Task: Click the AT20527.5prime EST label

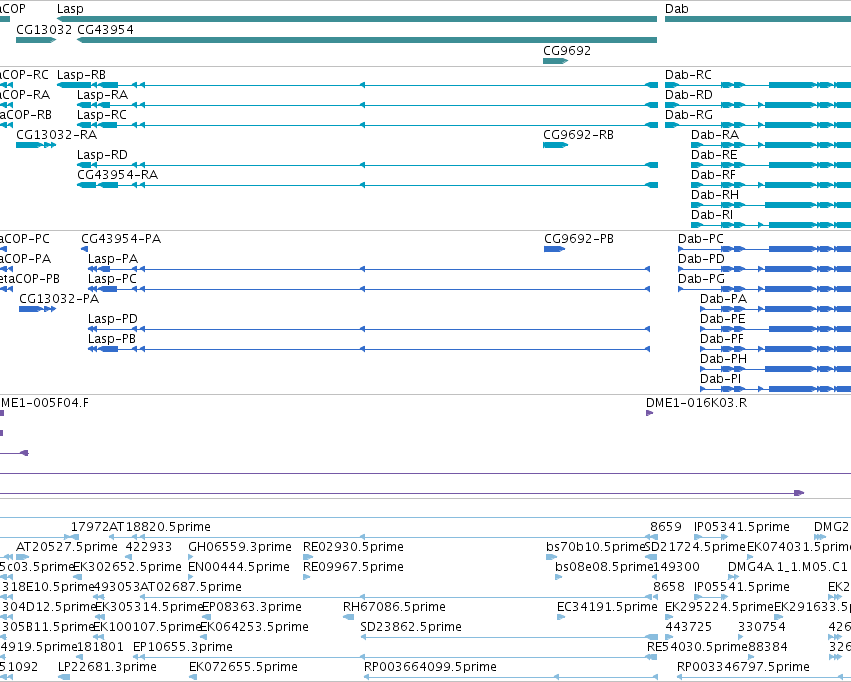Action: coord(67,546)
